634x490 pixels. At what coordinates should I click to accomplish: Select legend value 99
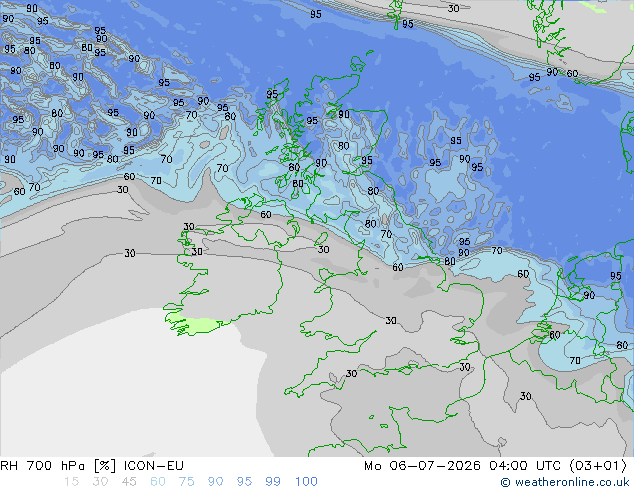pos(273,482)
